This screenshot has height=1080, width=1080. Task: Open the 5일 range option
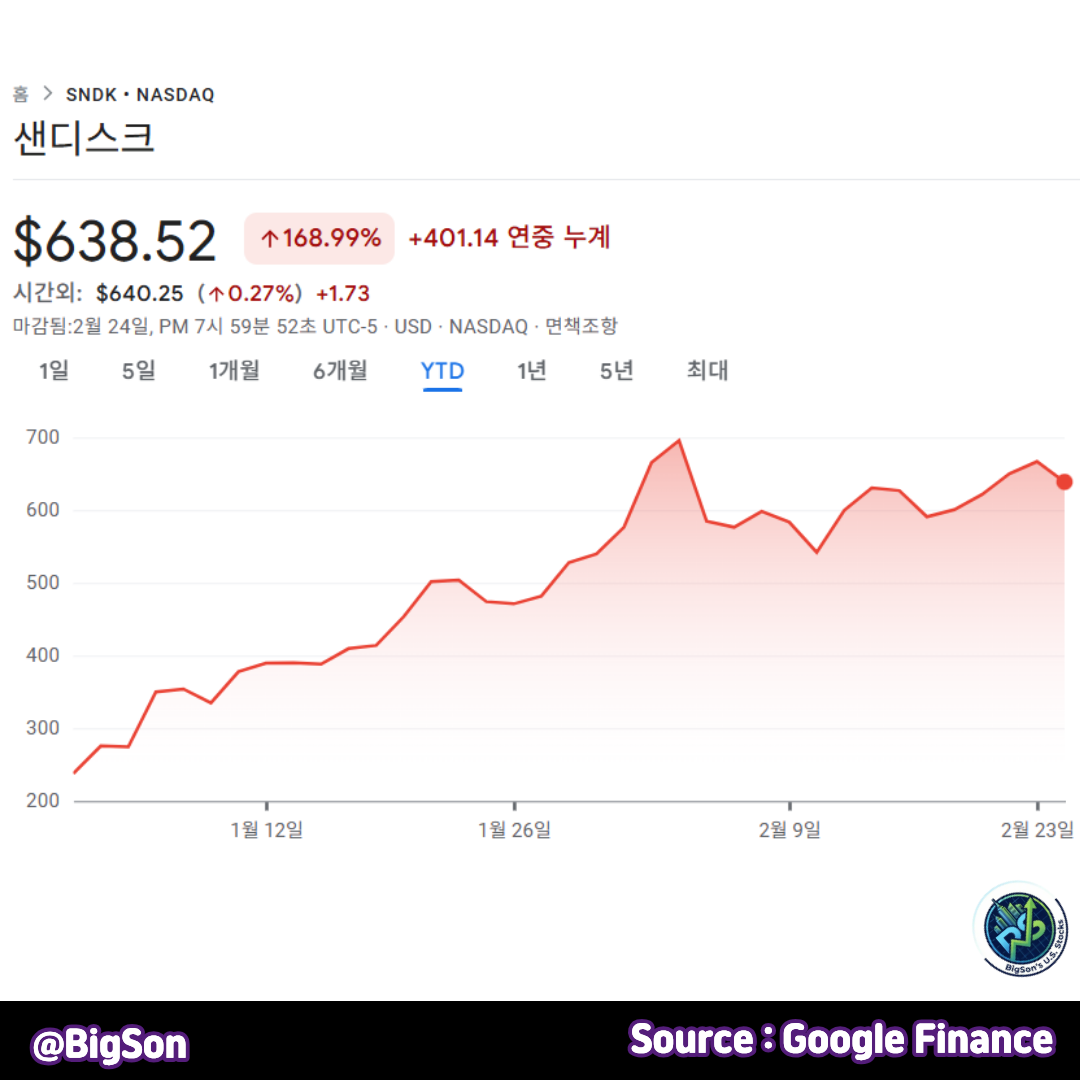pyautogui.click(x=138, y=371)
